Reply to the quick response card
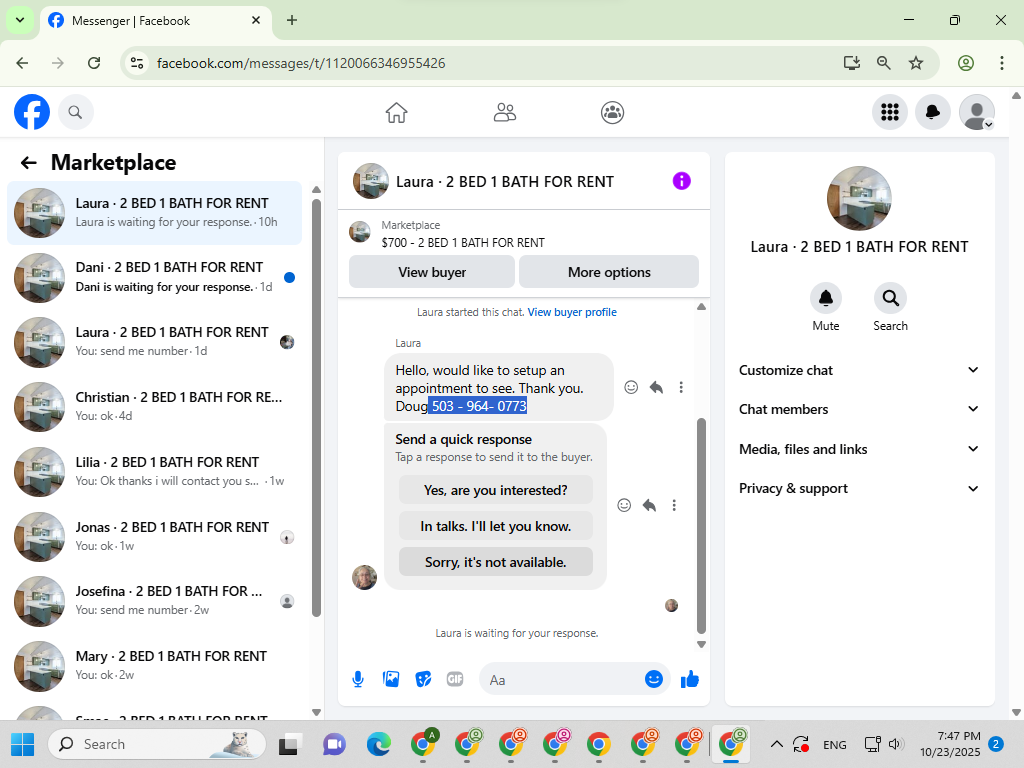Screen dimensions: 1024x768 pyautogui.click(x=649, y=505)
